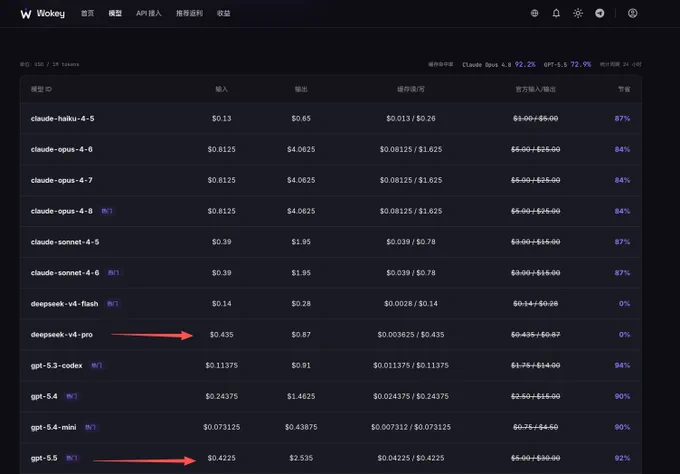Open the Telegram channel icon
680x474 pixels.
[599, 13]
